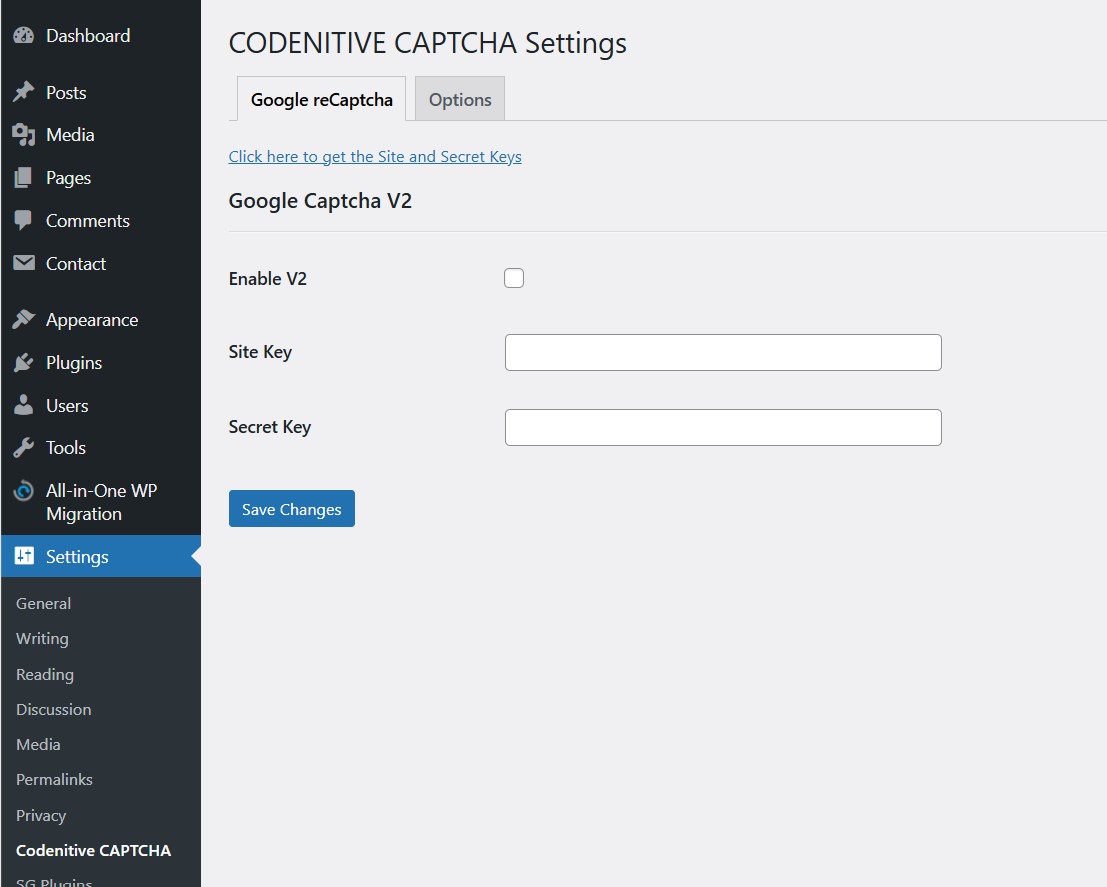Screen dimensions: 1107x887
Task: Click Save Changes button
Action: 292,508
